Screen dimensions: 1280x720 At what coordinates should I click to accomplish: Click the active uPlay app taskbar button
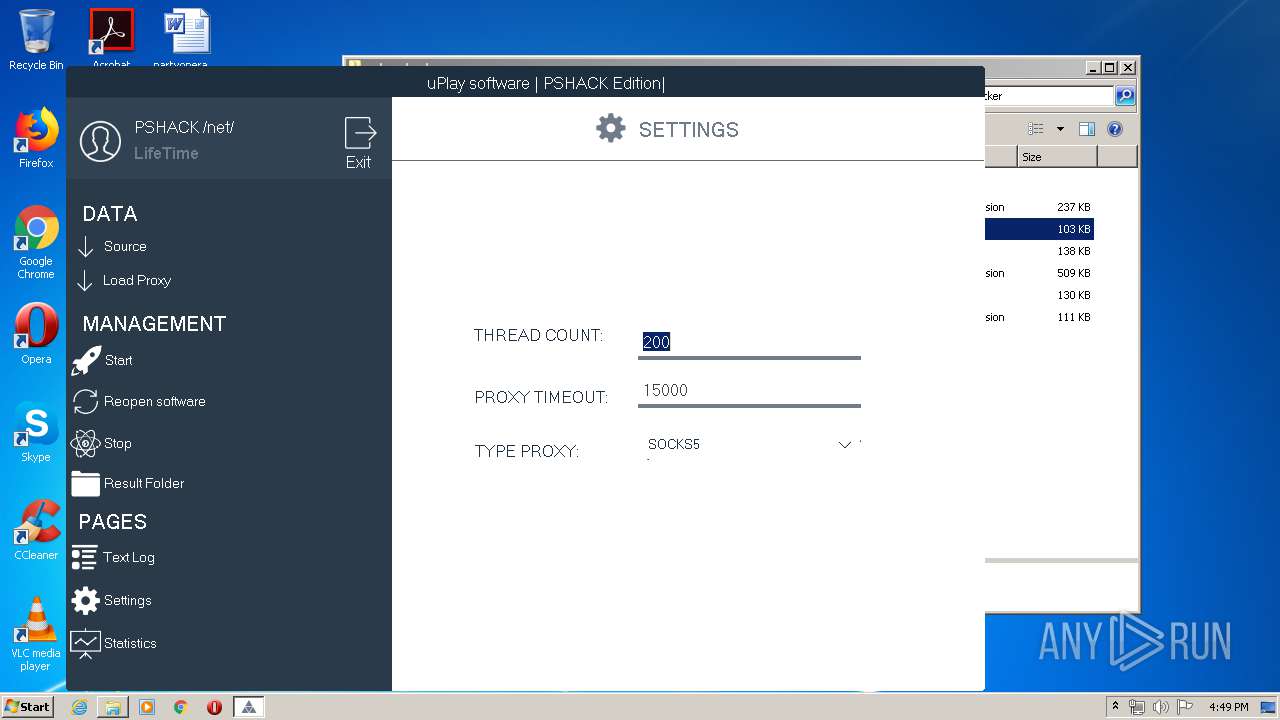pos(249,707)
